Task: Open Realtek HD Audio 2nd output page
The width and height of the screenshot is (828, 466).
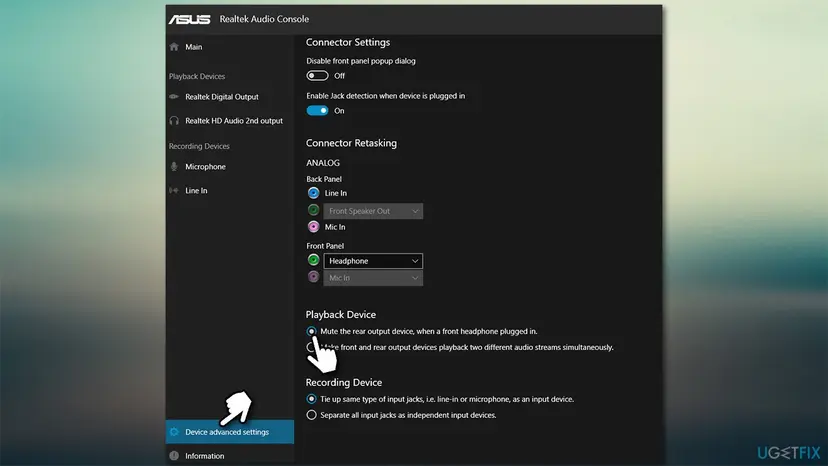Action: pos(230,121)
